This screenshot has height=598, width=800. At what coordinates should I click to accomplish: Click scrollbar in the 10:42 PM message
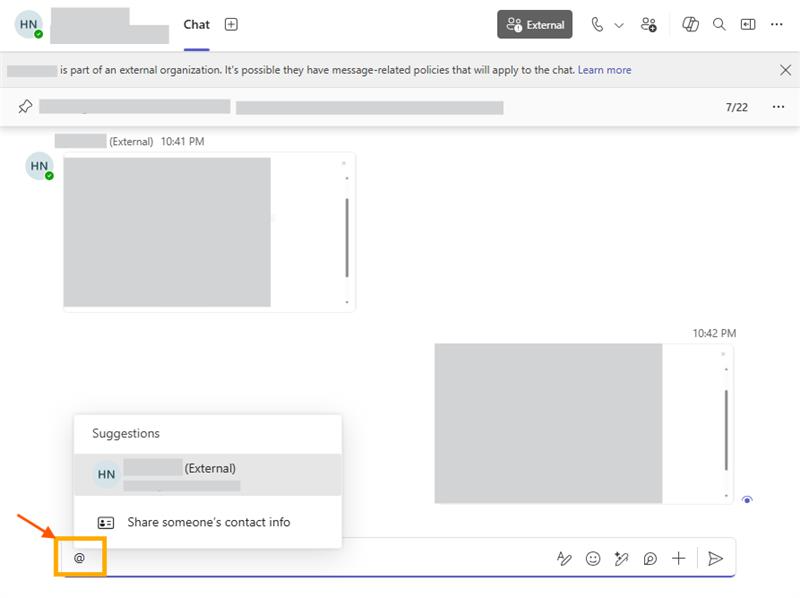click(726, 430)
